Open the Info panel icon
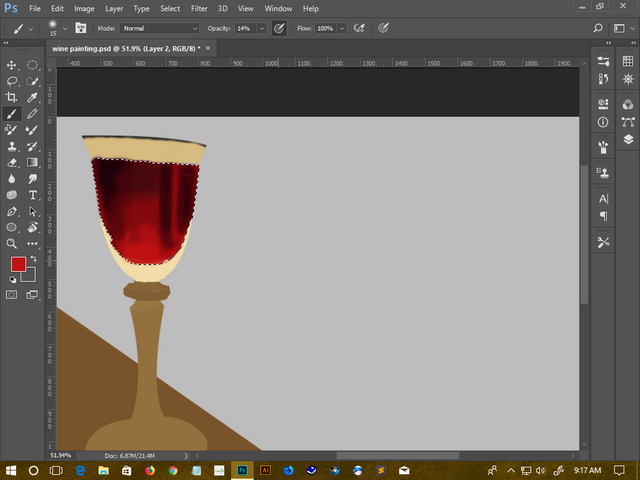 tap(603, 122)
